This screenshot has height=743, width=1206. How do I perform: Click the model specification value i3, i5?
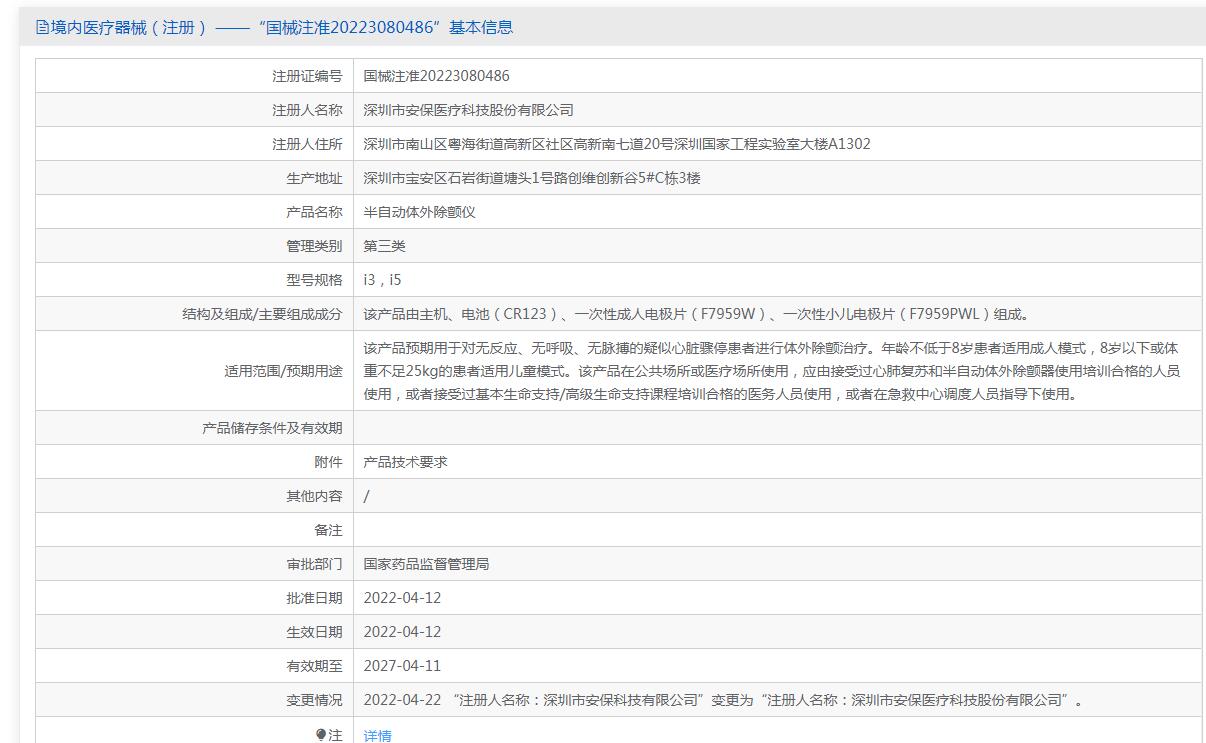[382, 280]
